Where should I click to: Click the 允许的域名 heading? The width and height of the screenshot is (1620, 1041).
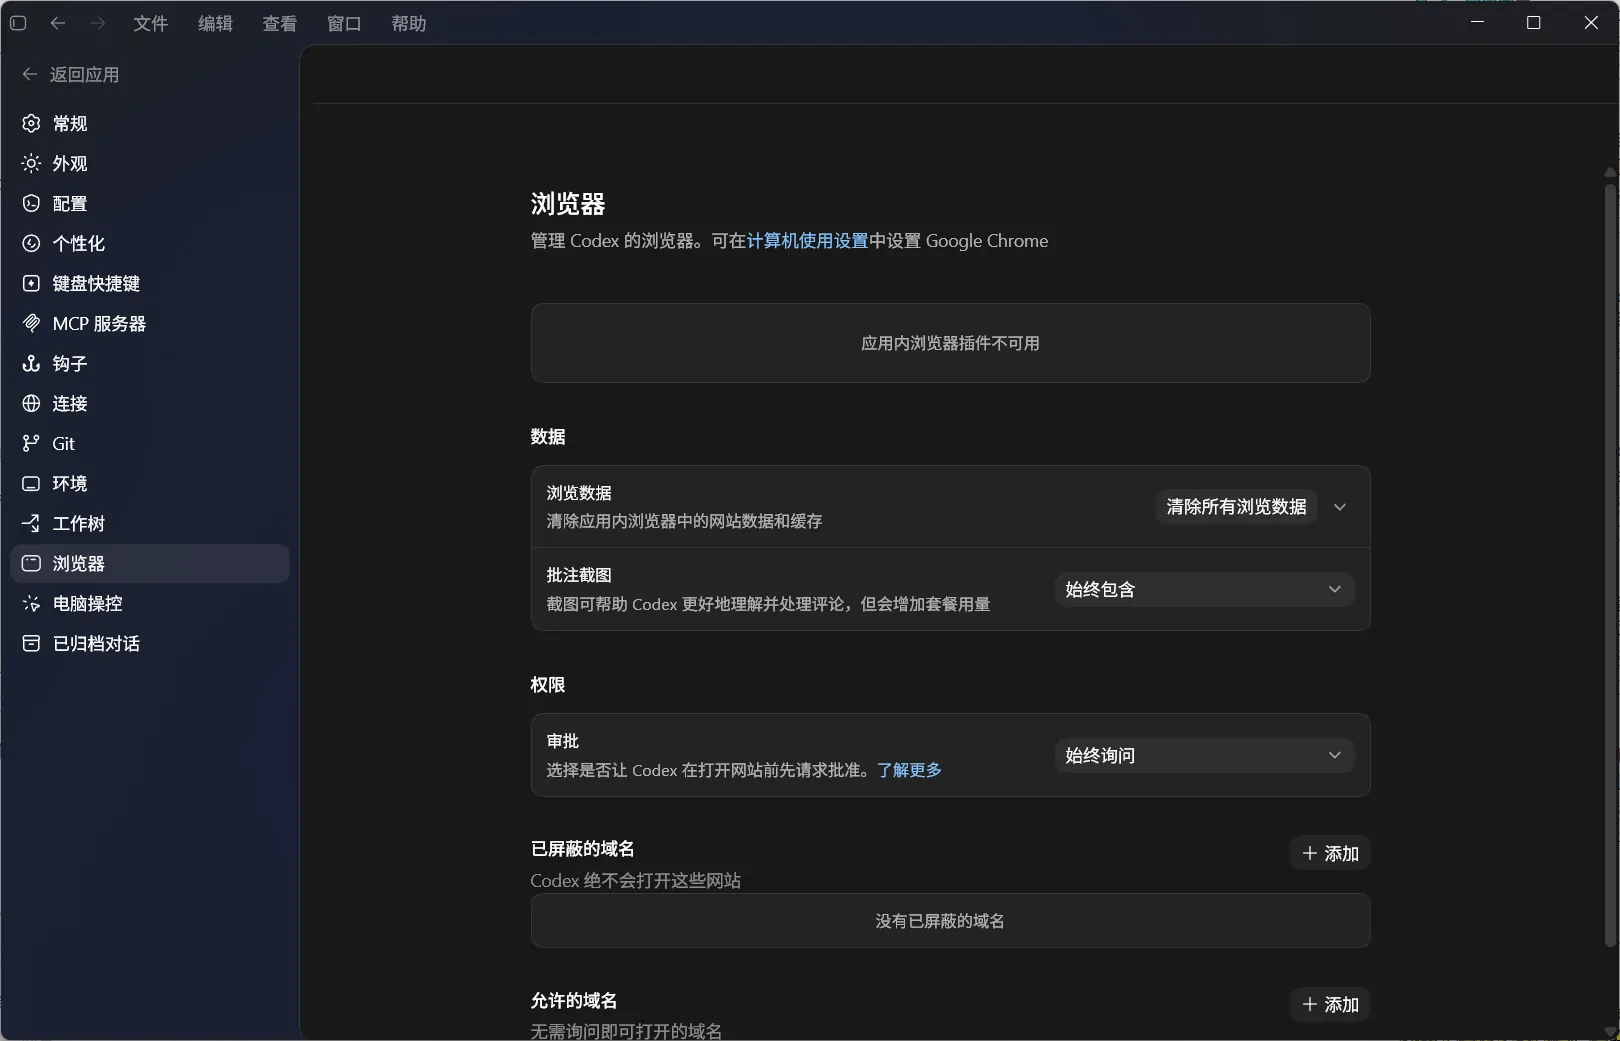click(574, 1001)
